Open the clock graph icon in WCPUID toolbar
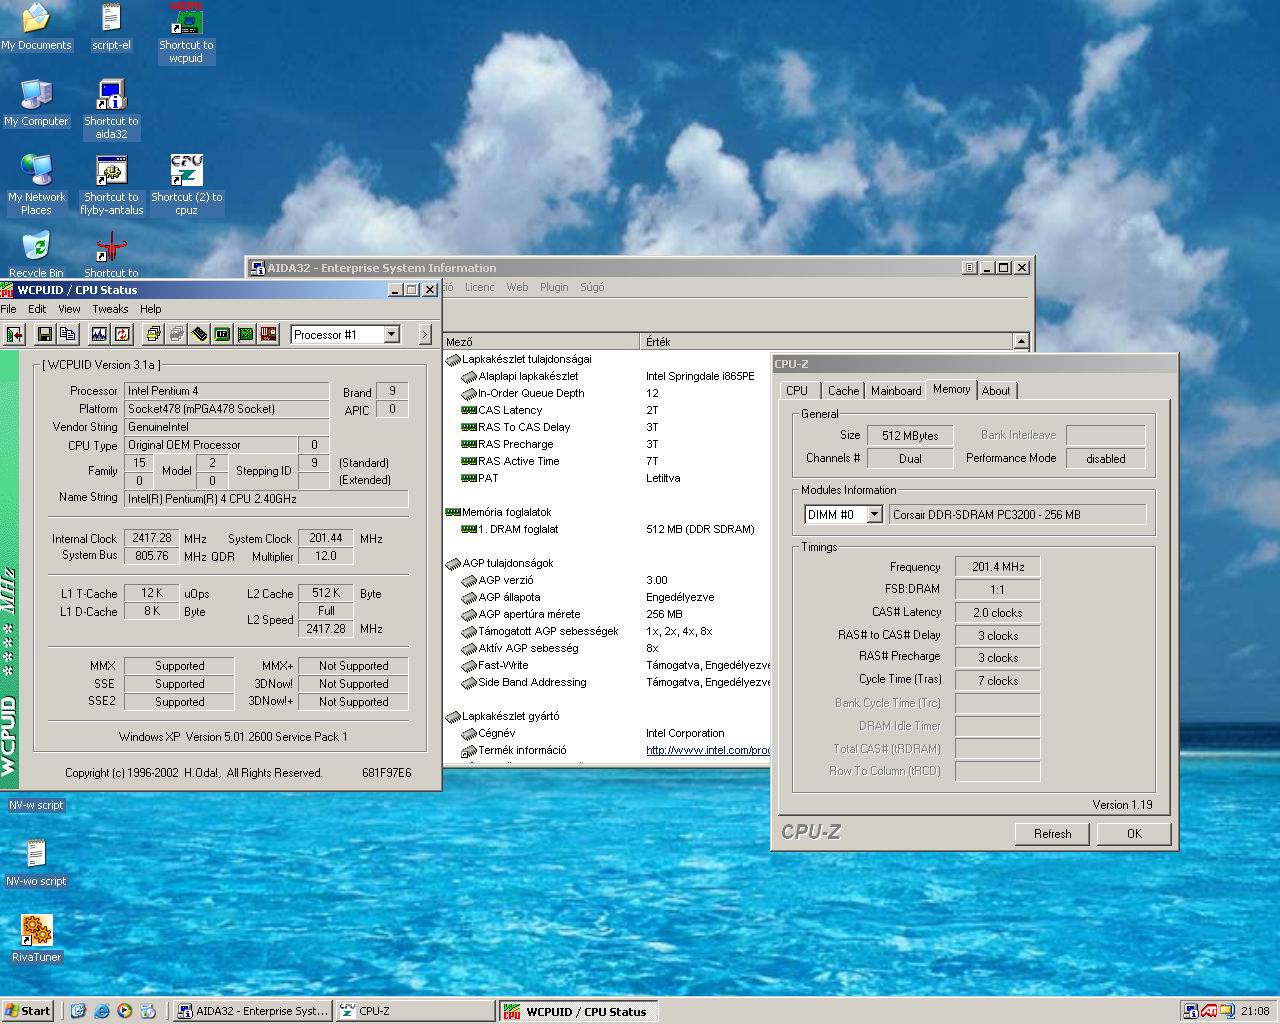 [x=99, y=334]
